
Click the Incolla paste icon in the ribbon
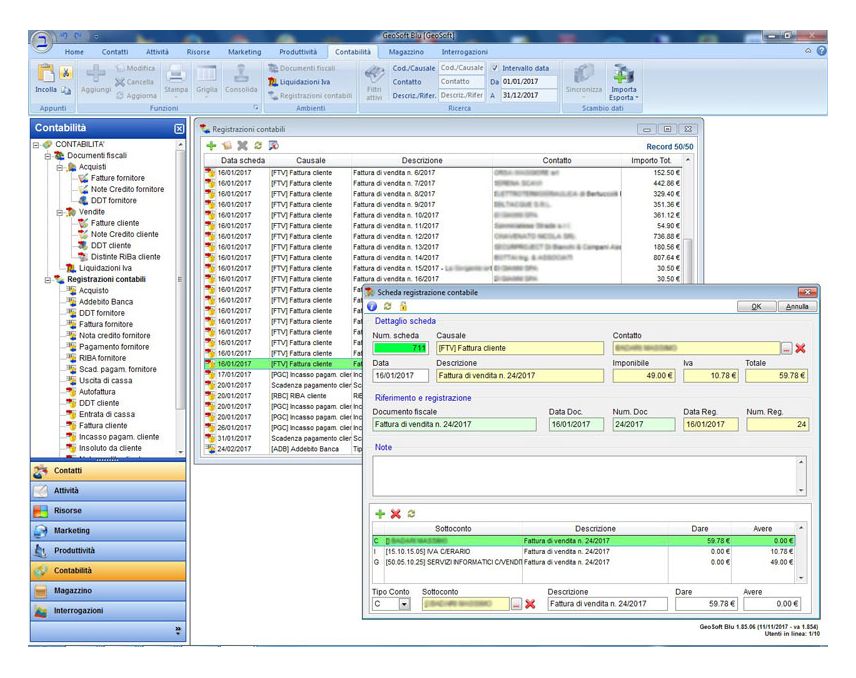(x=45, y=73)
